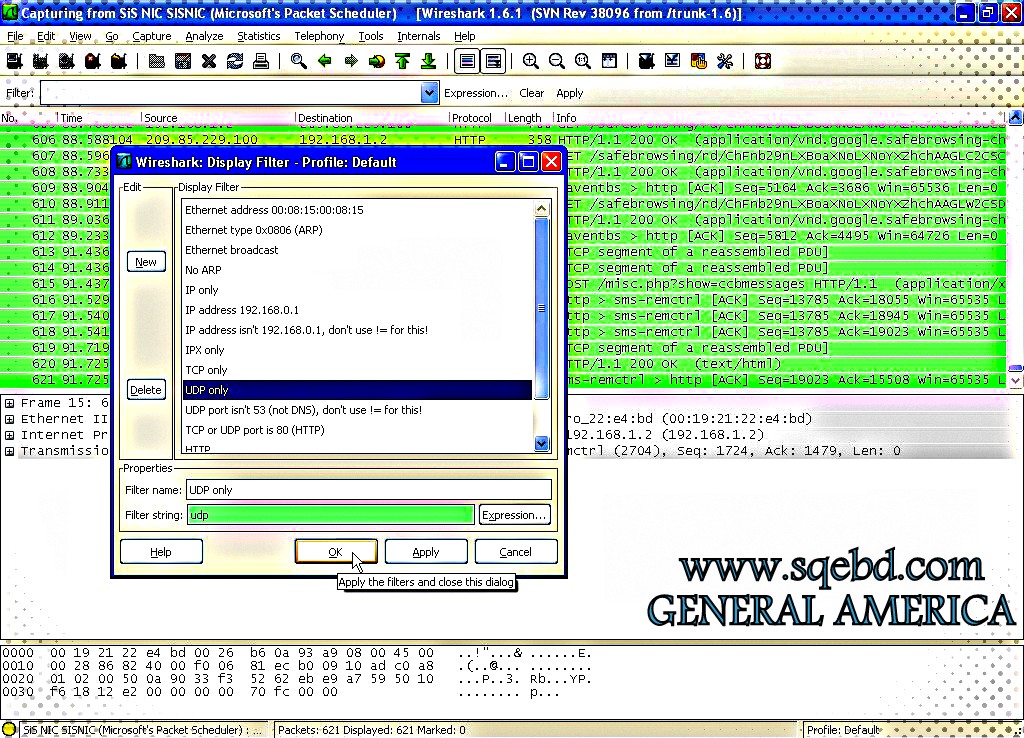The height and width of the screenshot is (738, 1024).
Task: Open the Statistics menu
Action: tap(258, 36)
